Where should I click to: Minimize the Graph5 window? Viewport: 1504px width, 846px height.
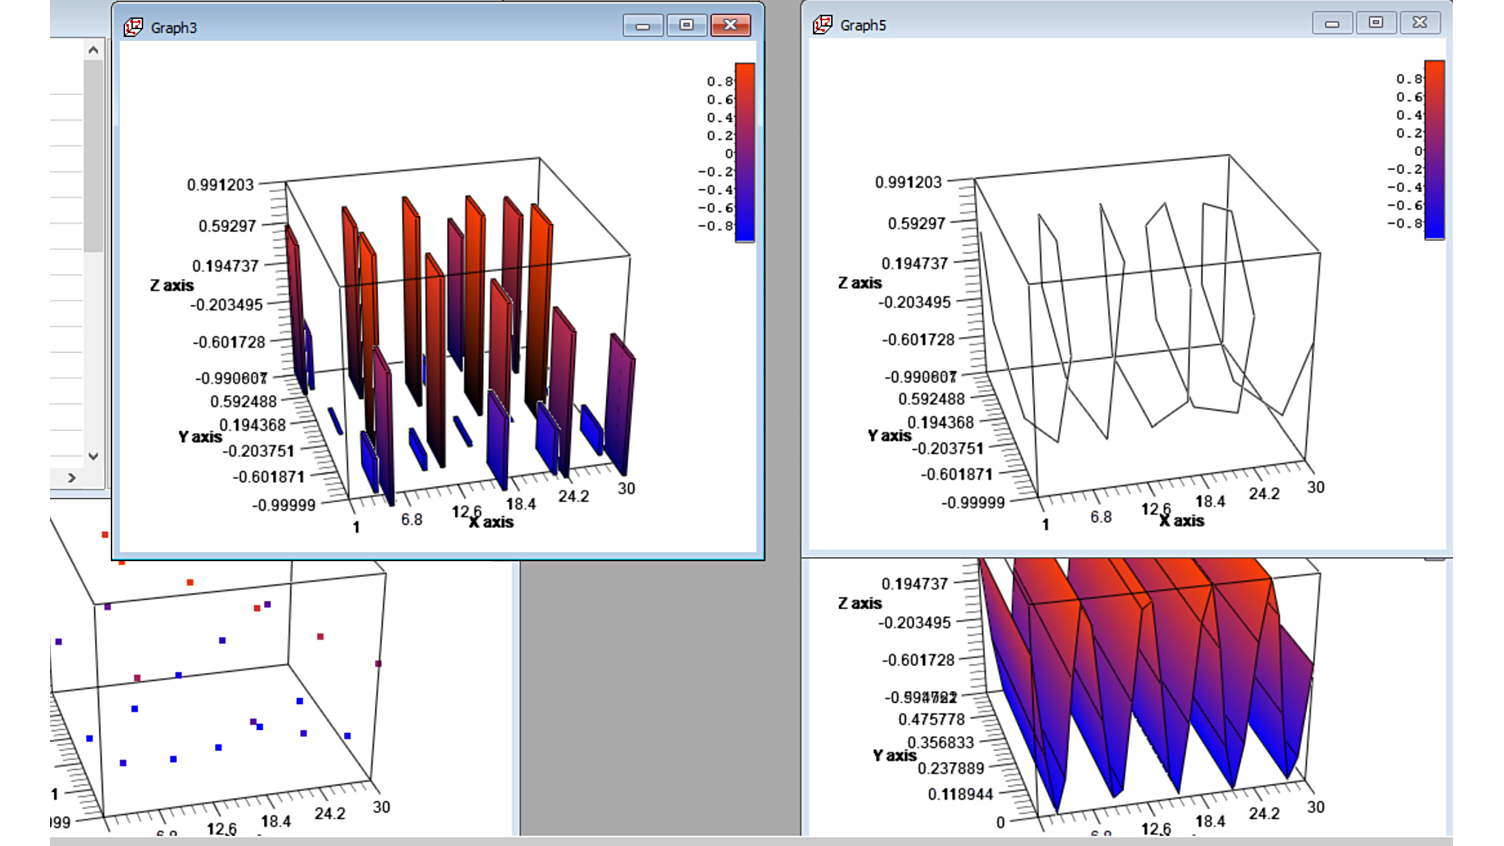tap(1332, 23)
